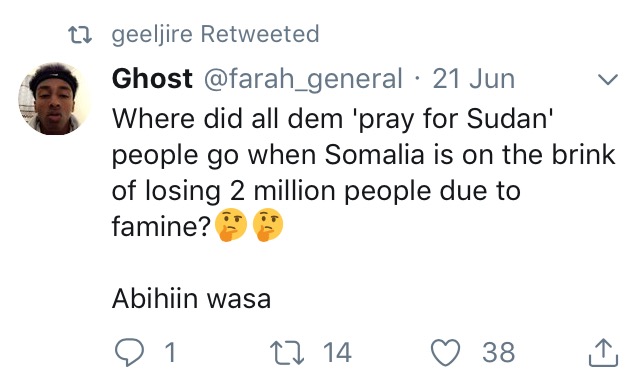Tap the share upload arrow icon

coord(603,353)
